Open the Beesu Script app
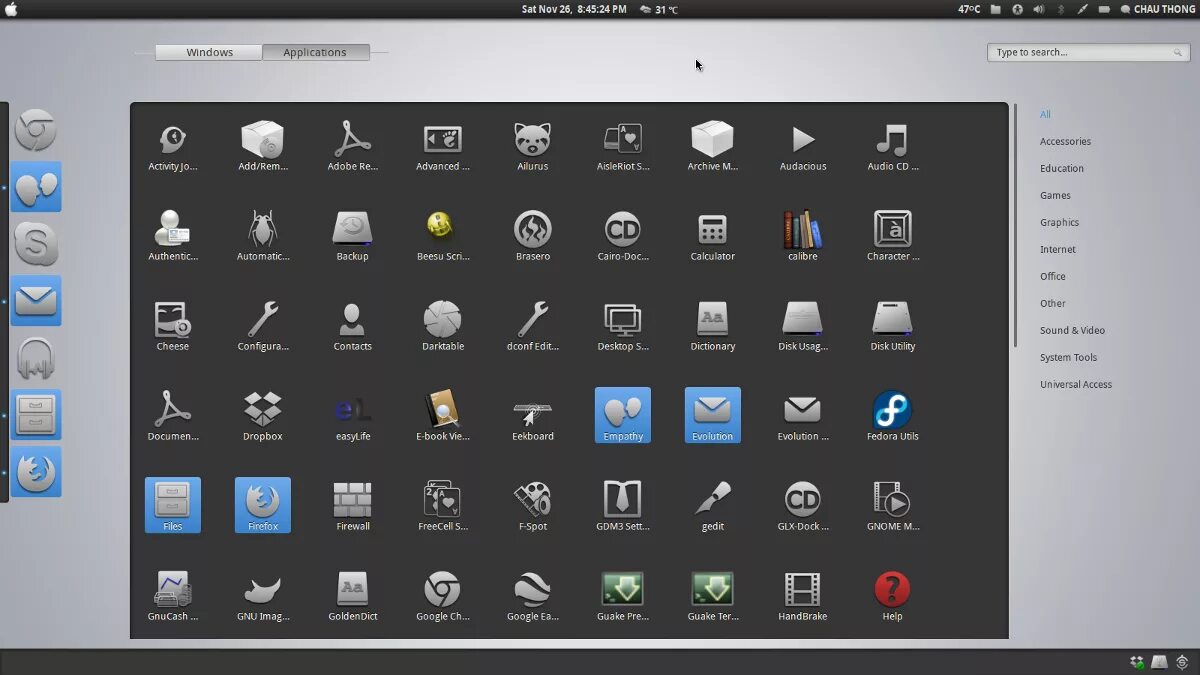 tap(443, 236)
